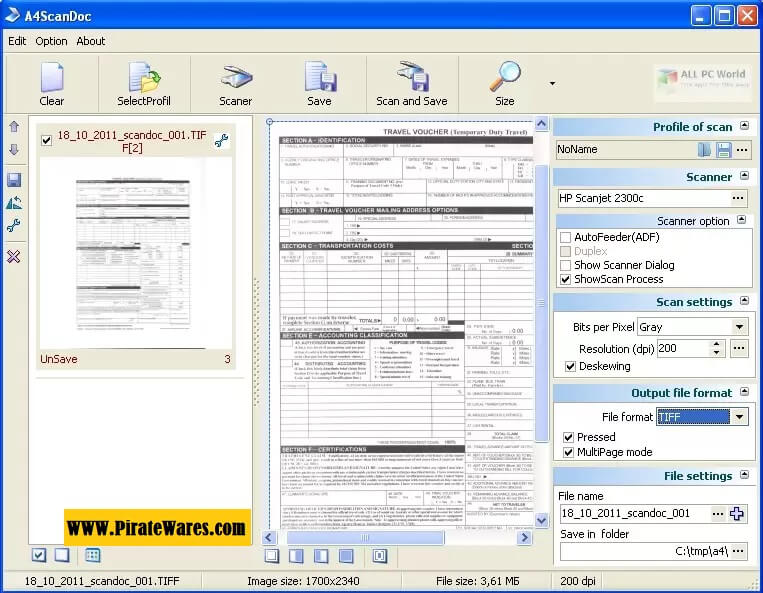
Task: Open the Option menu
Action: (51, 41)
